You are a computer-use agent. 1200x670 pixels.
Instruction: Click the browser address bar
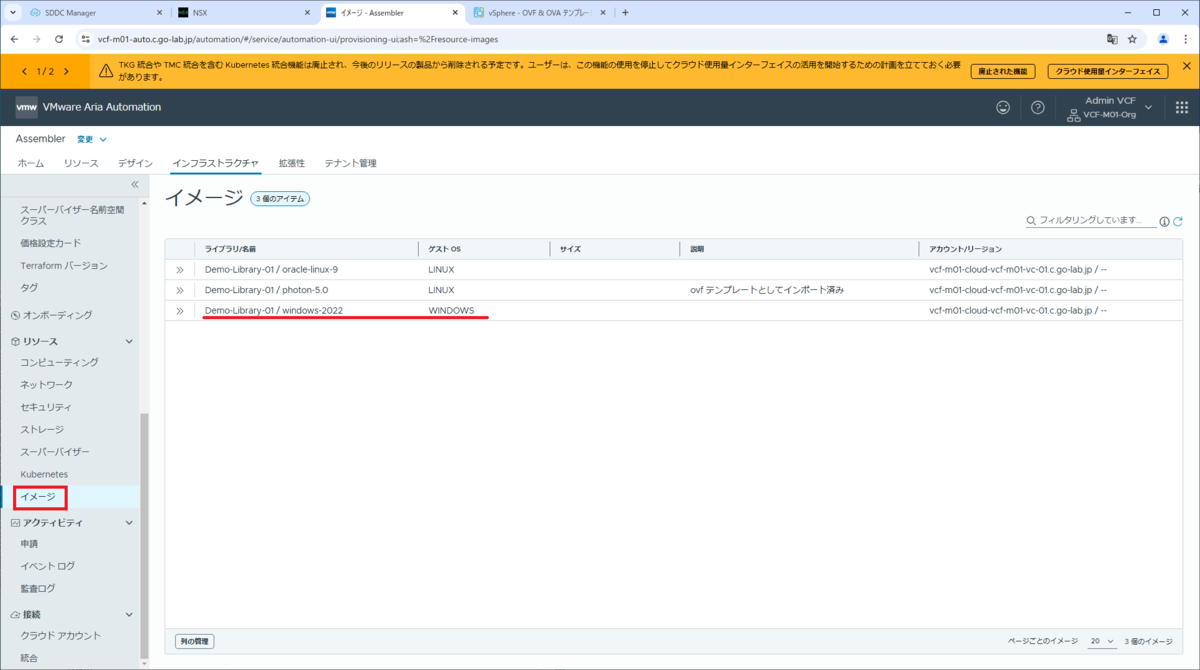tap(590, 39)
